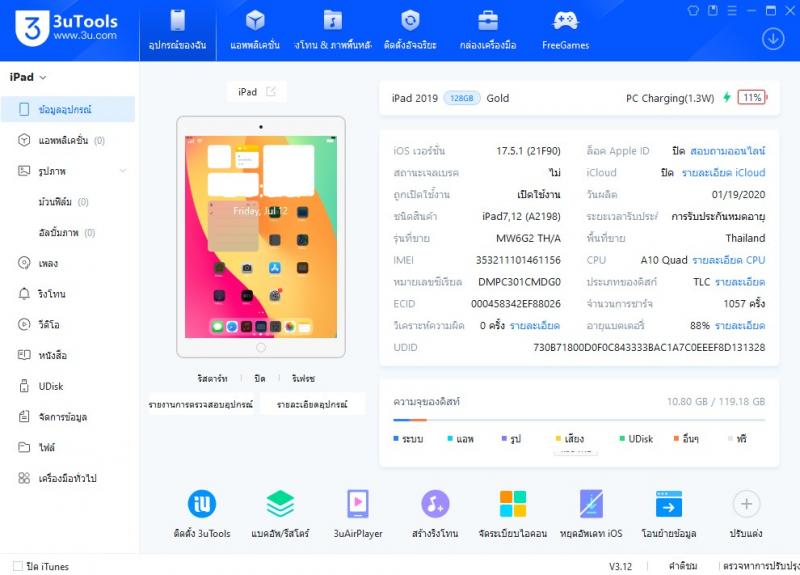Open the Toolbox briefcase tab
Image resolution: width=800 pixels, height=575 pixels.
click(488, 29)
